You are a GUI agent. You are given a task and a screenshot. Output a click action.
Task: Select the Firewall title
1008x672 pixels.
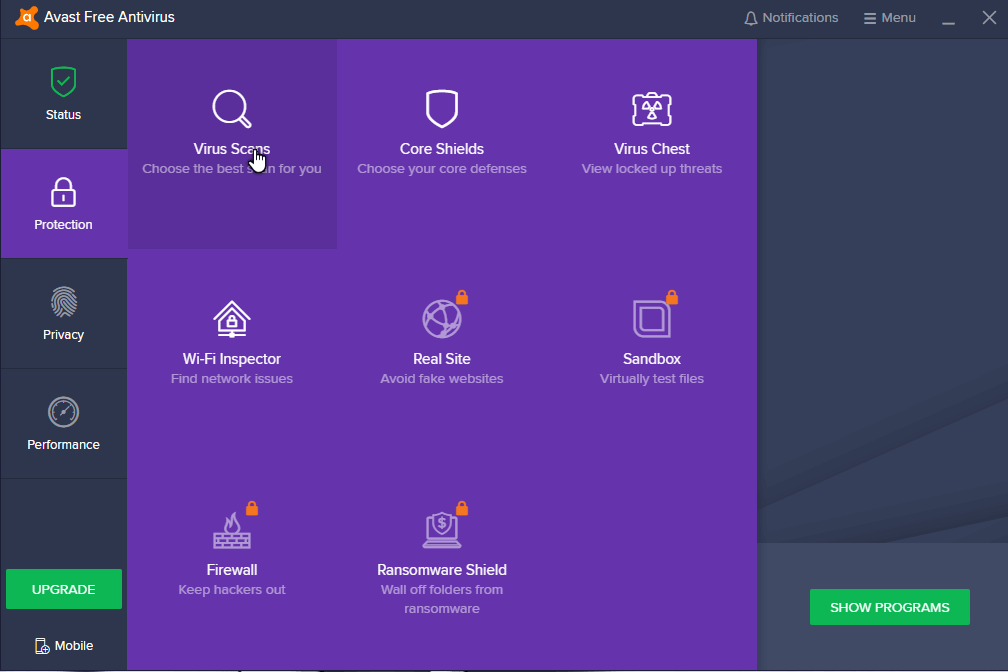click(x=231, y=570)
